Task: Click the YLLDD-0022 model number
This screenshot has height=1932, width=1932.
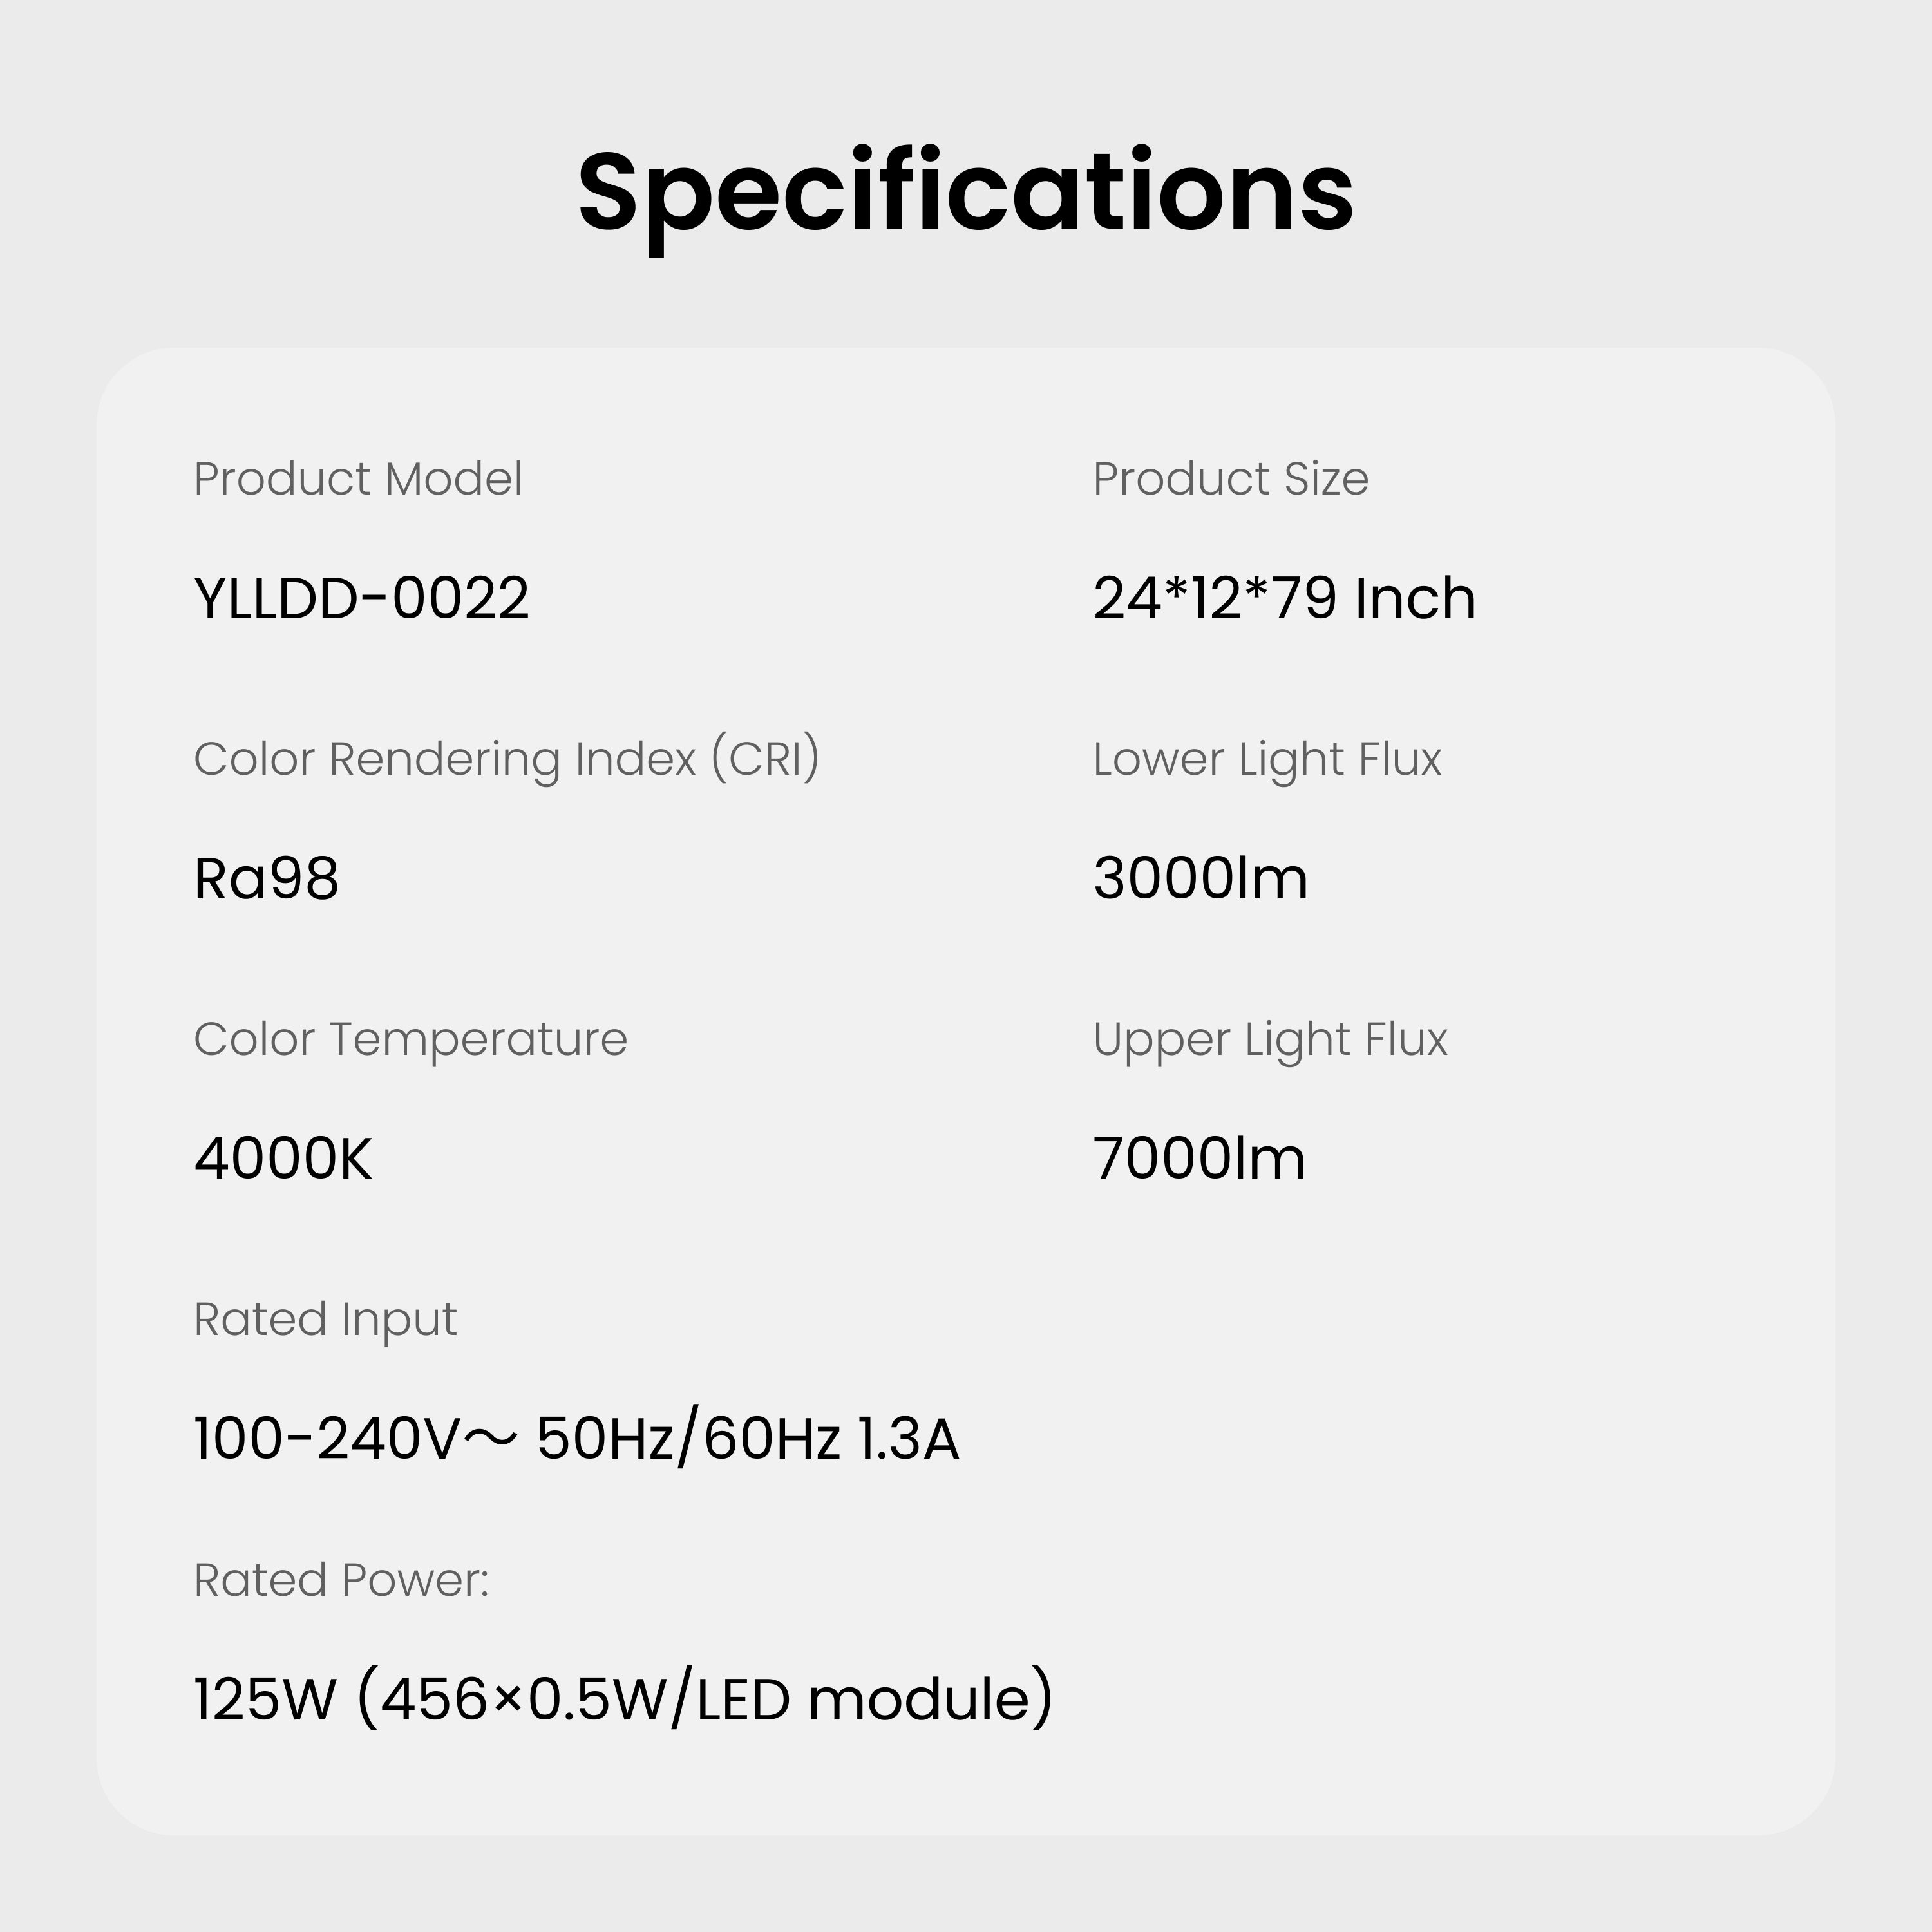Action: (x=361, y=598)
